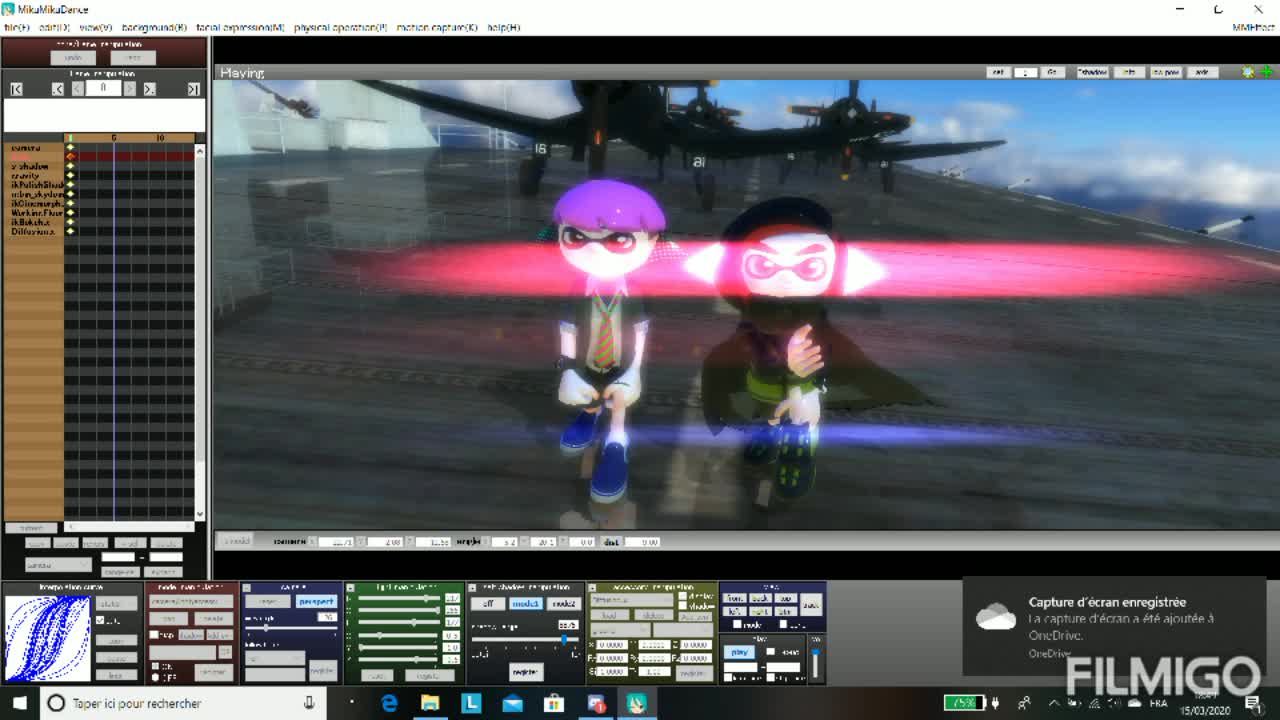Click the axis button in viewport header

(x=1203, y=72)
